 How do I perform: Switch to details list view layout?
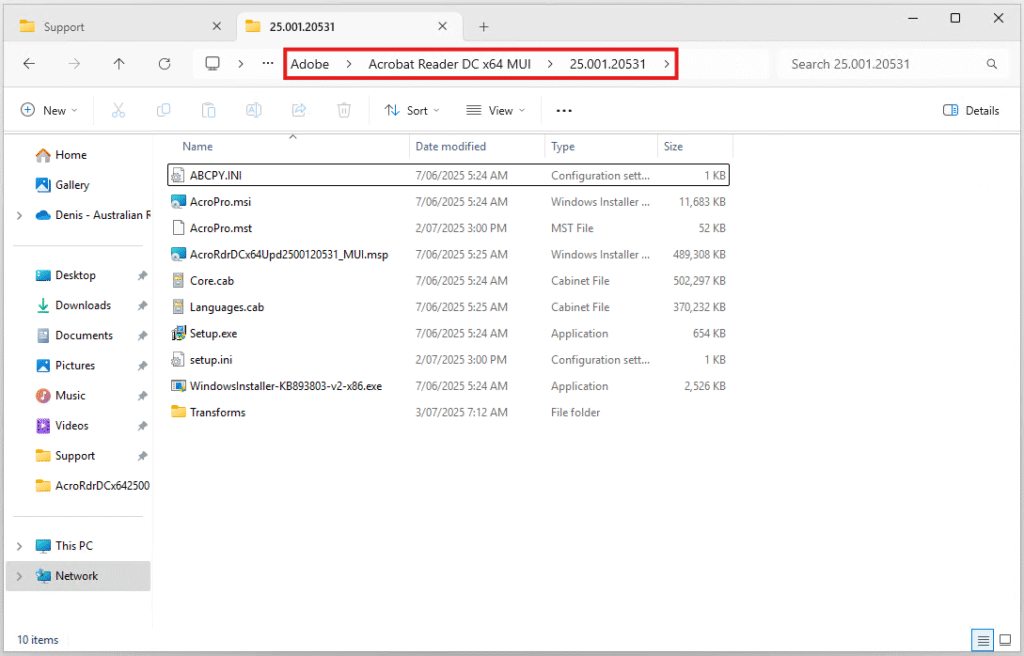pos(982,640)
